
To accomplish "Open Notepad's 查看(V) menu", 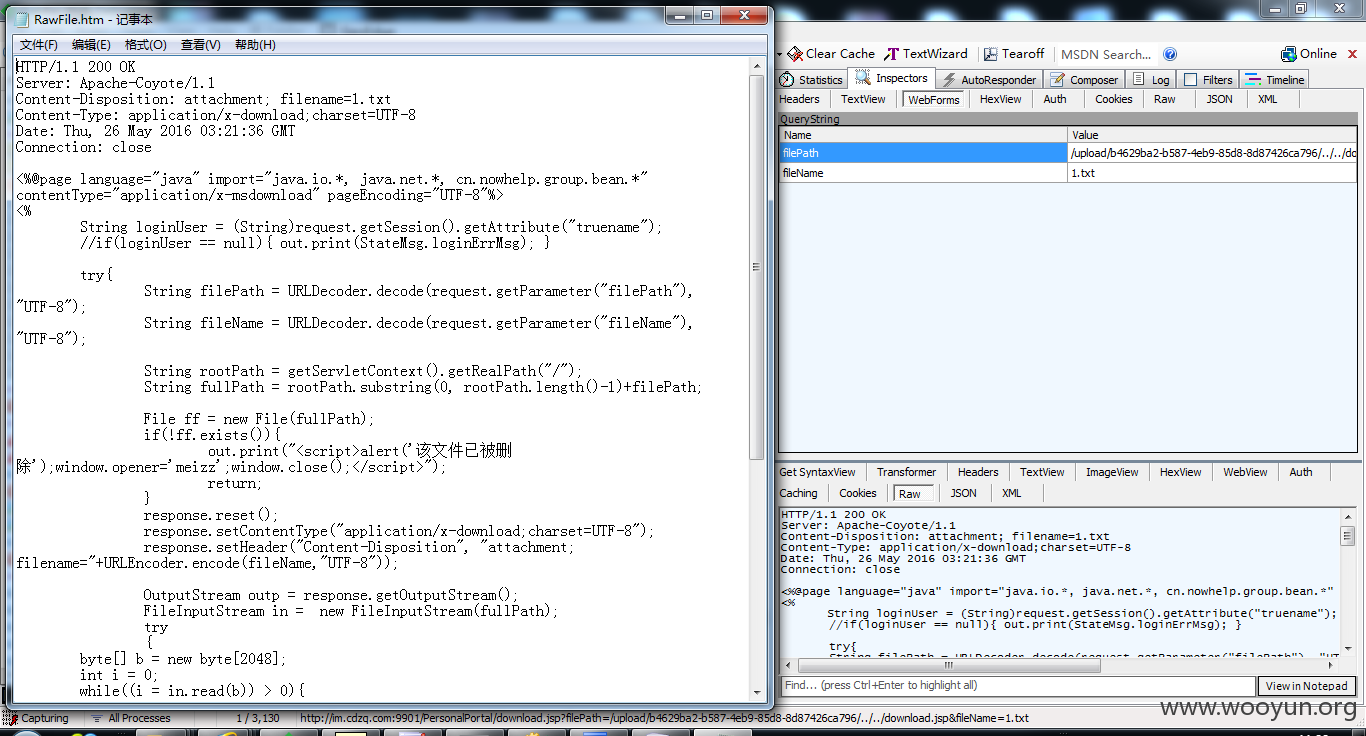I will [x=200, y=45].
